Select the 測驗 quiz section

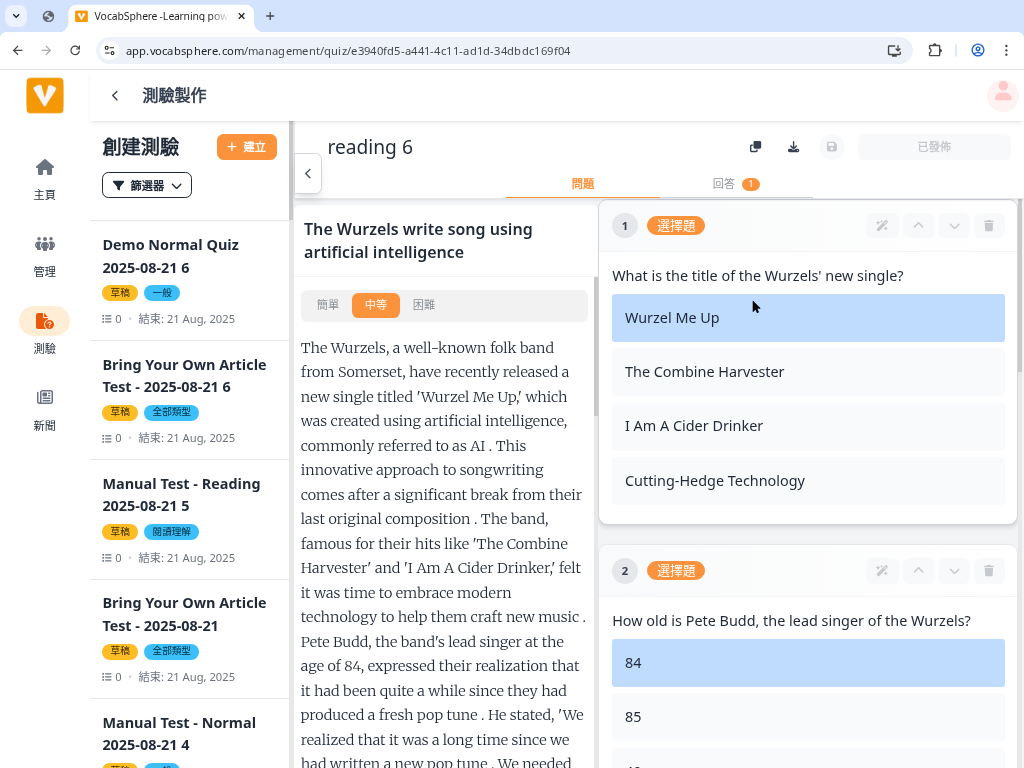point(44,332)
